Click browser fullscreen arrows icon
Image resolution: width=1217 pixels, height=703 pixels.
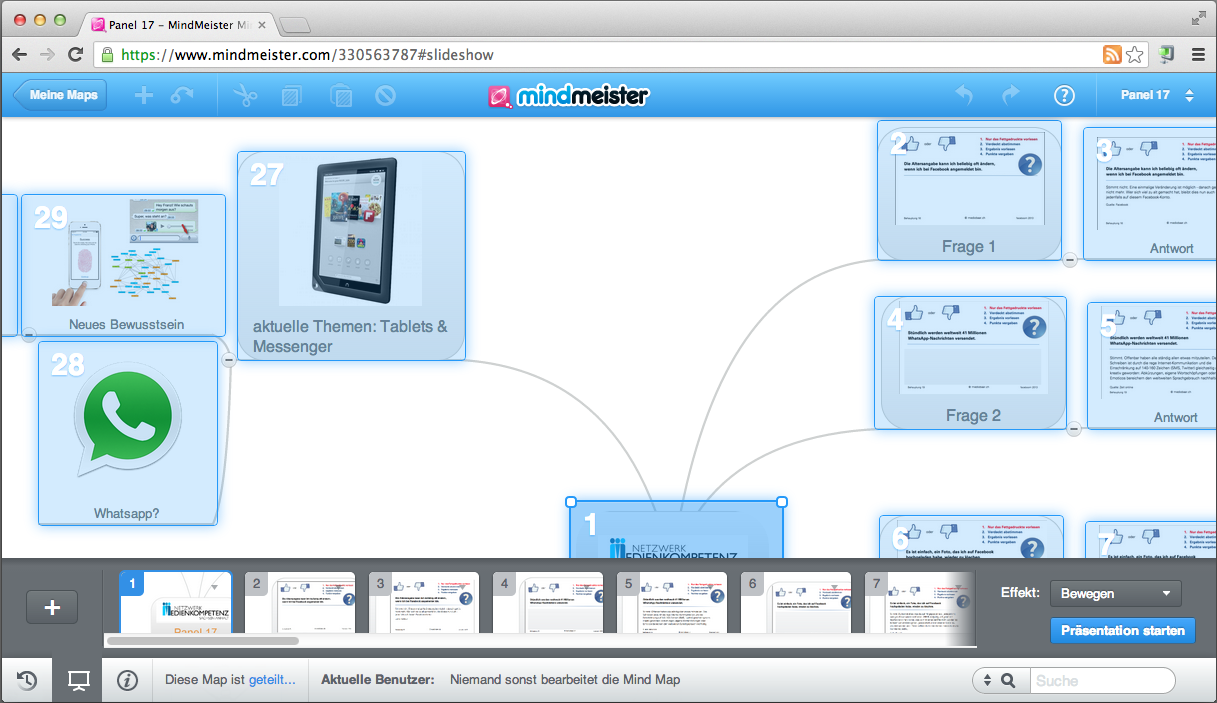pos(1199,16)
